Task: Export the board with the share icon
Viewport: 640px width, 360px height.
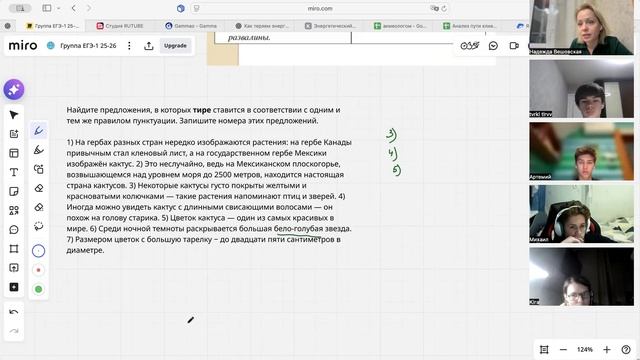Action: click(x=149, y=46)
